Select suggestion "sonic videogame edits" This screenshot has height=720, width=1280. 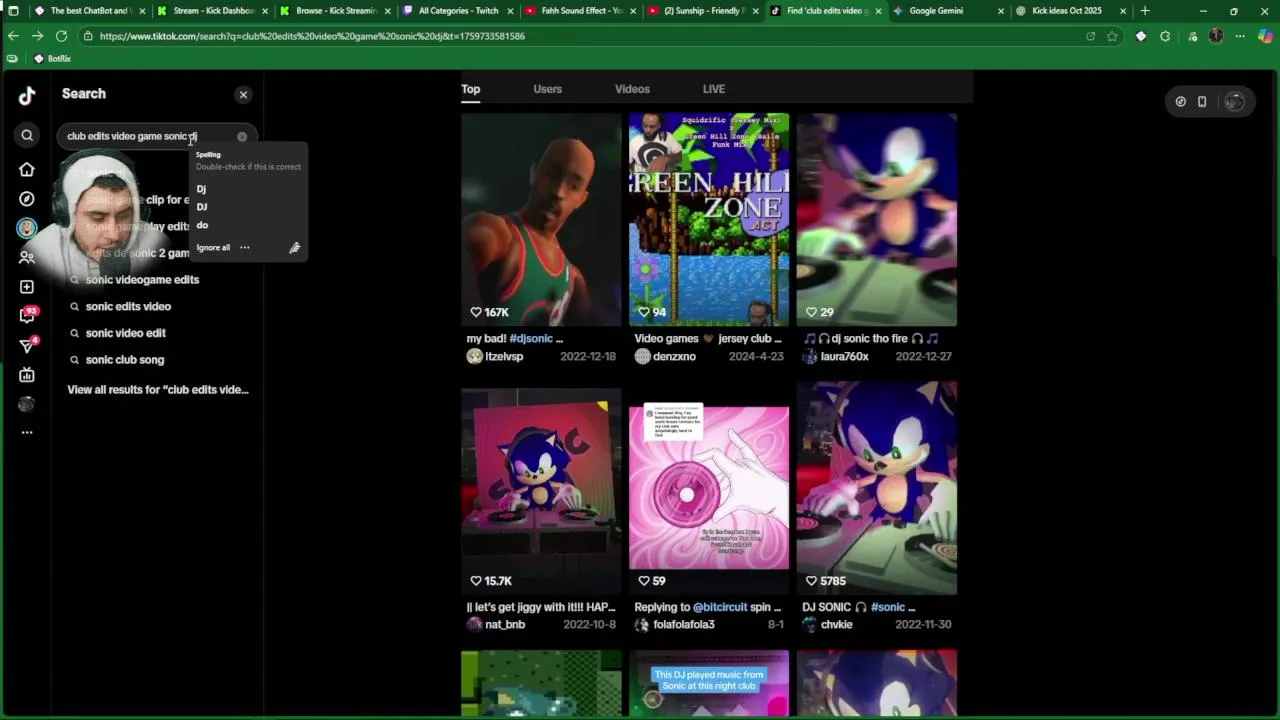142,280
